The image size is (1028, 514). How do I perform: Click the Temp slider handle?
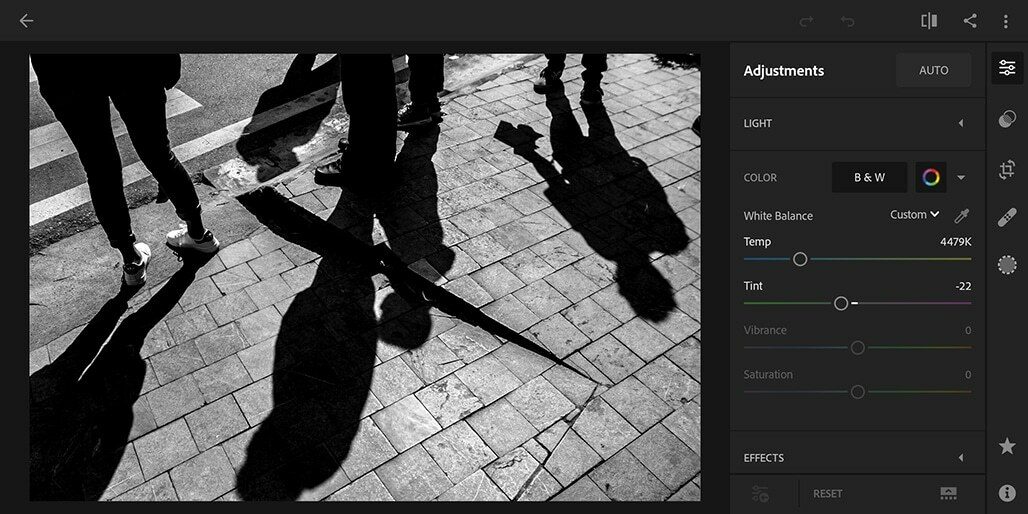coord(800,259)
